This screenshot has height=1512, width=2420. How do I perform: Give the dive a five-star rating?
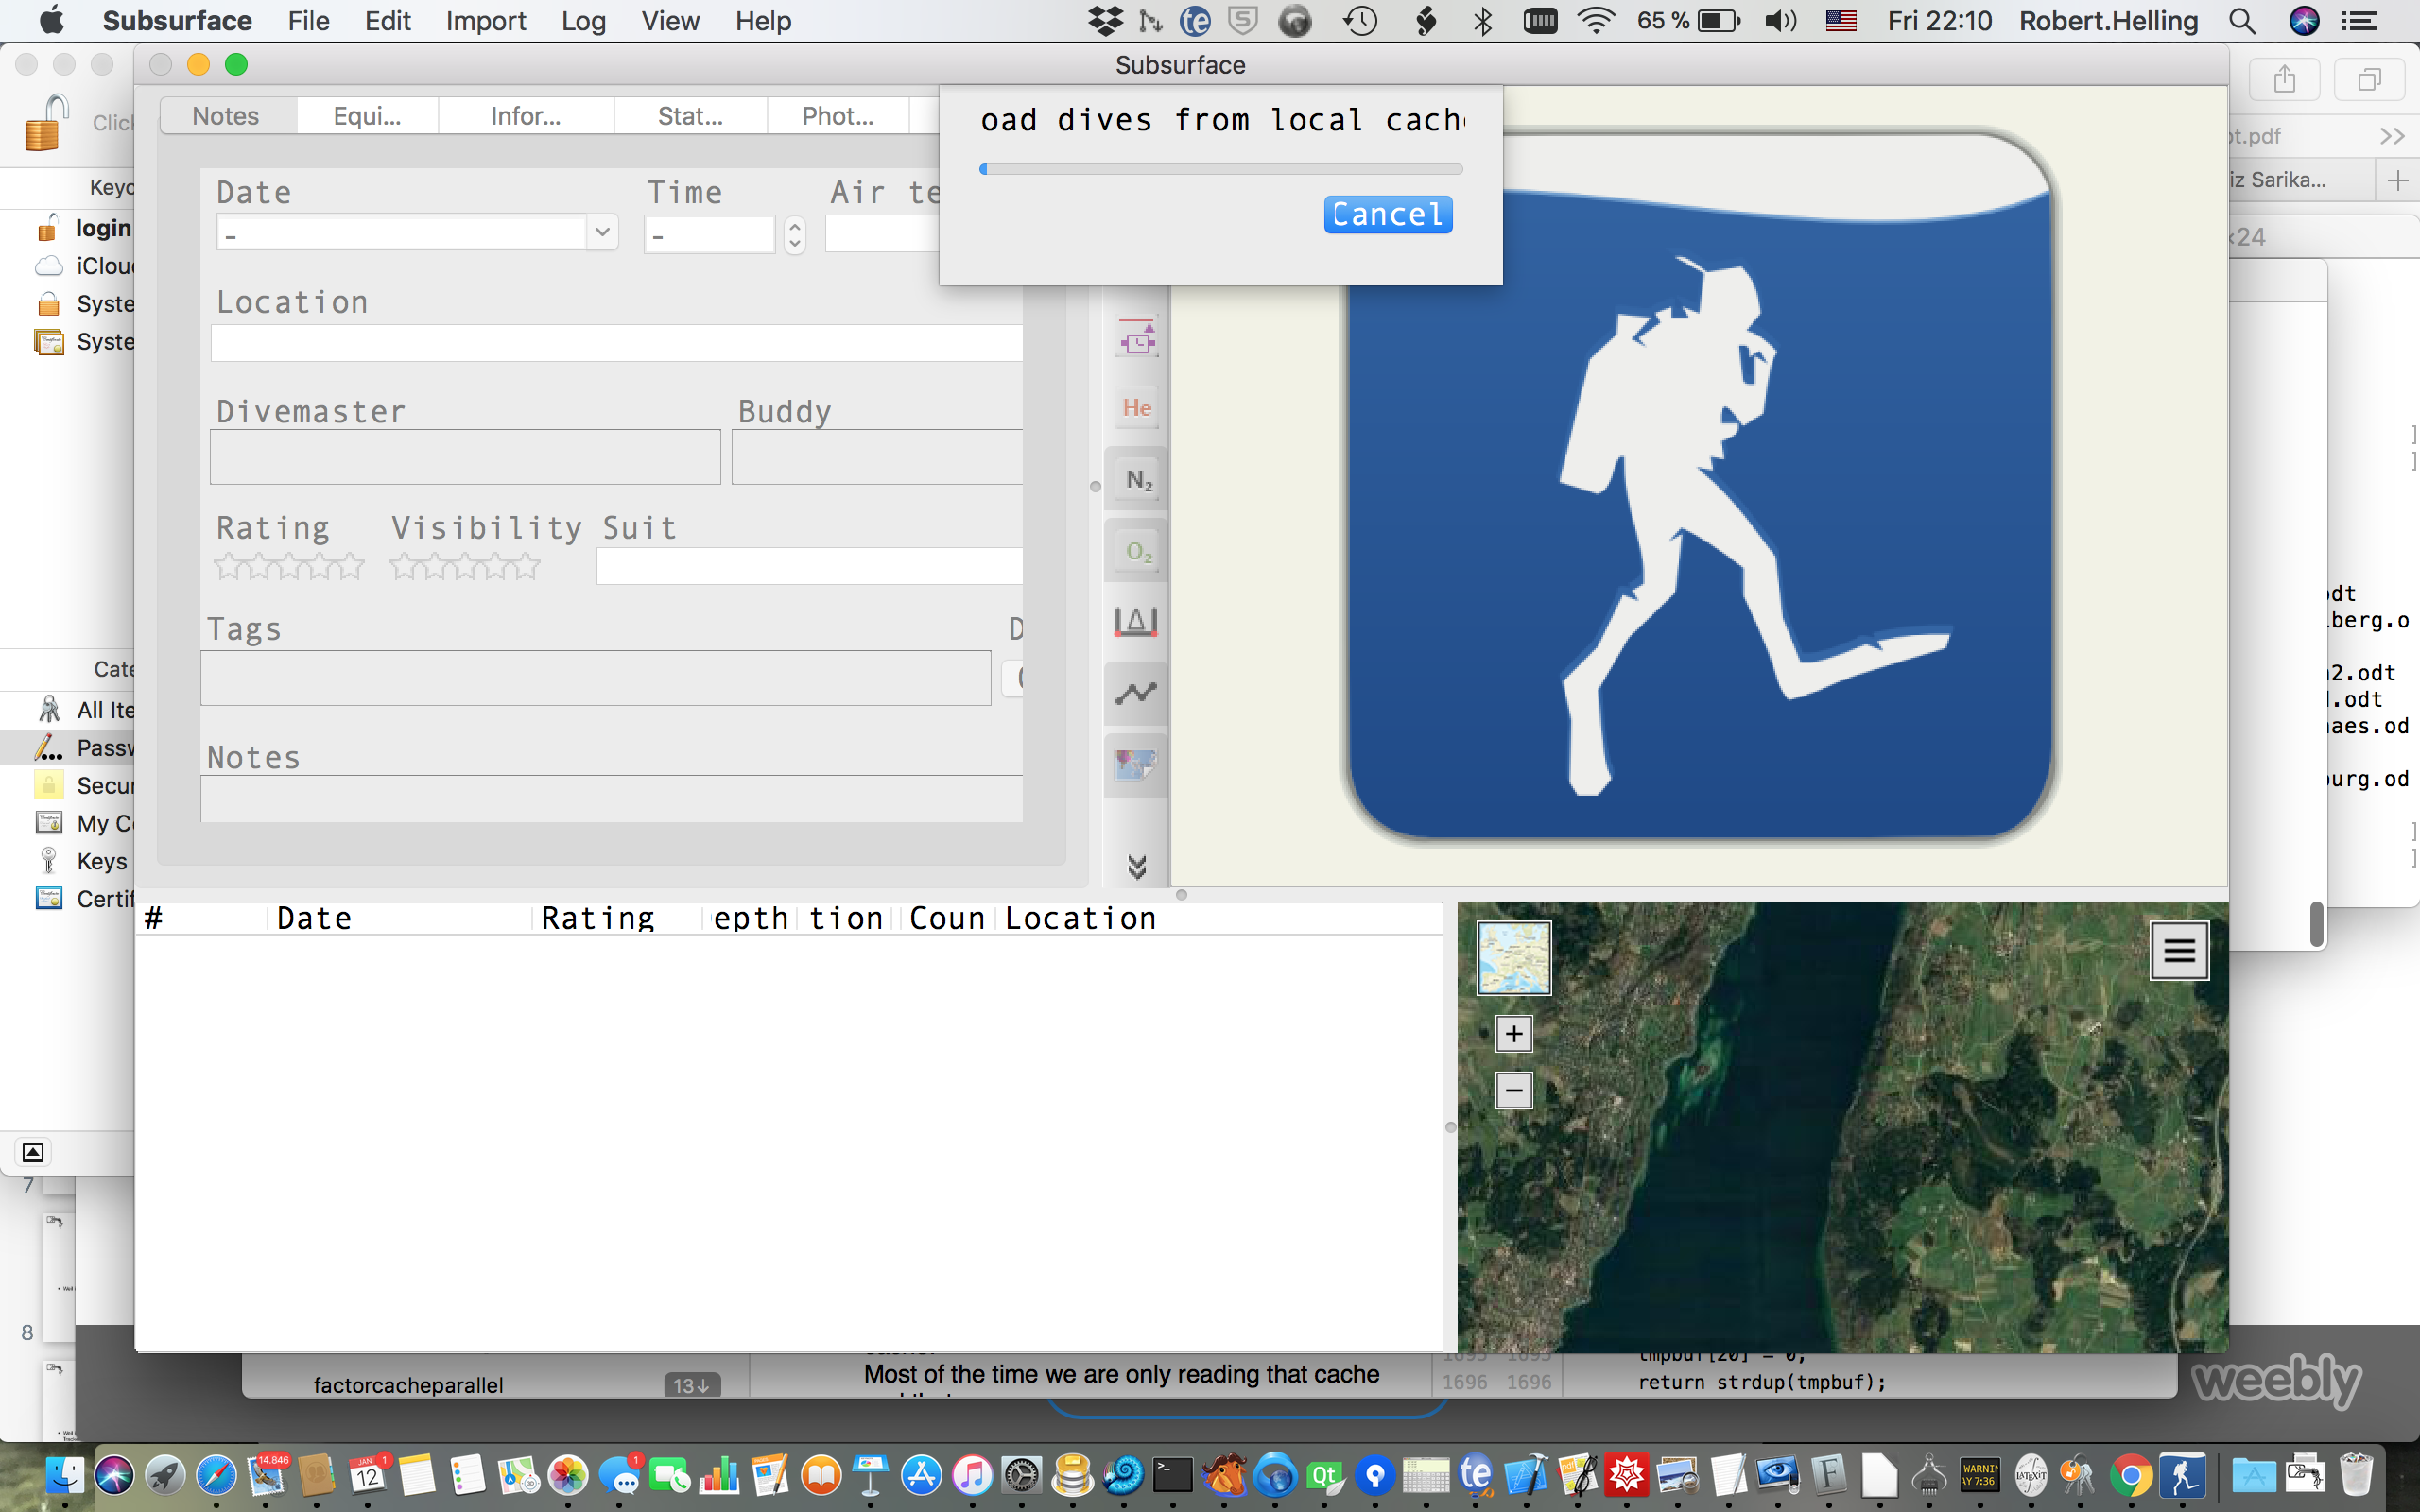click(352, 566)
